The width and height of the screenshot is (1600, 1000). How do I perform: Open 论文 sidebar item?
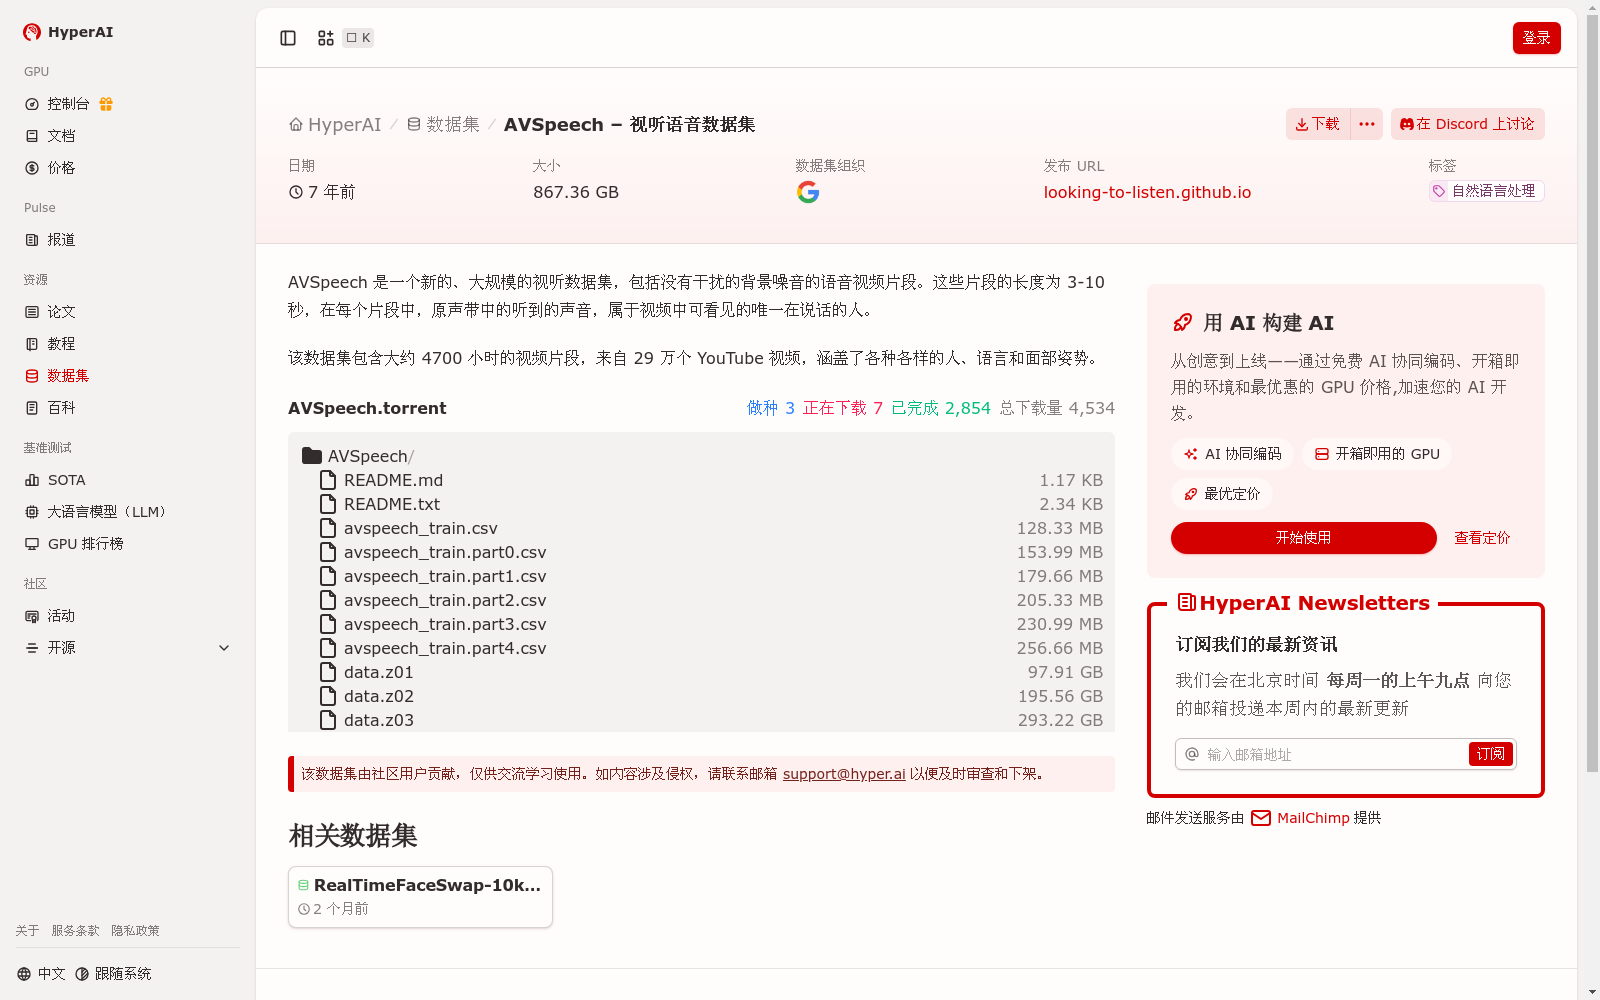click(50, 312)
